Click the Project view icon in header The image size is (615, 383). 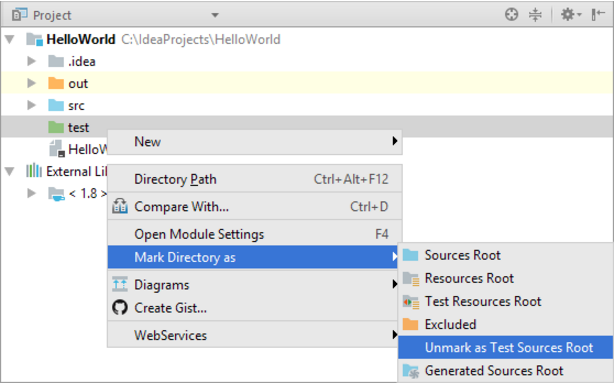point(20,15)
